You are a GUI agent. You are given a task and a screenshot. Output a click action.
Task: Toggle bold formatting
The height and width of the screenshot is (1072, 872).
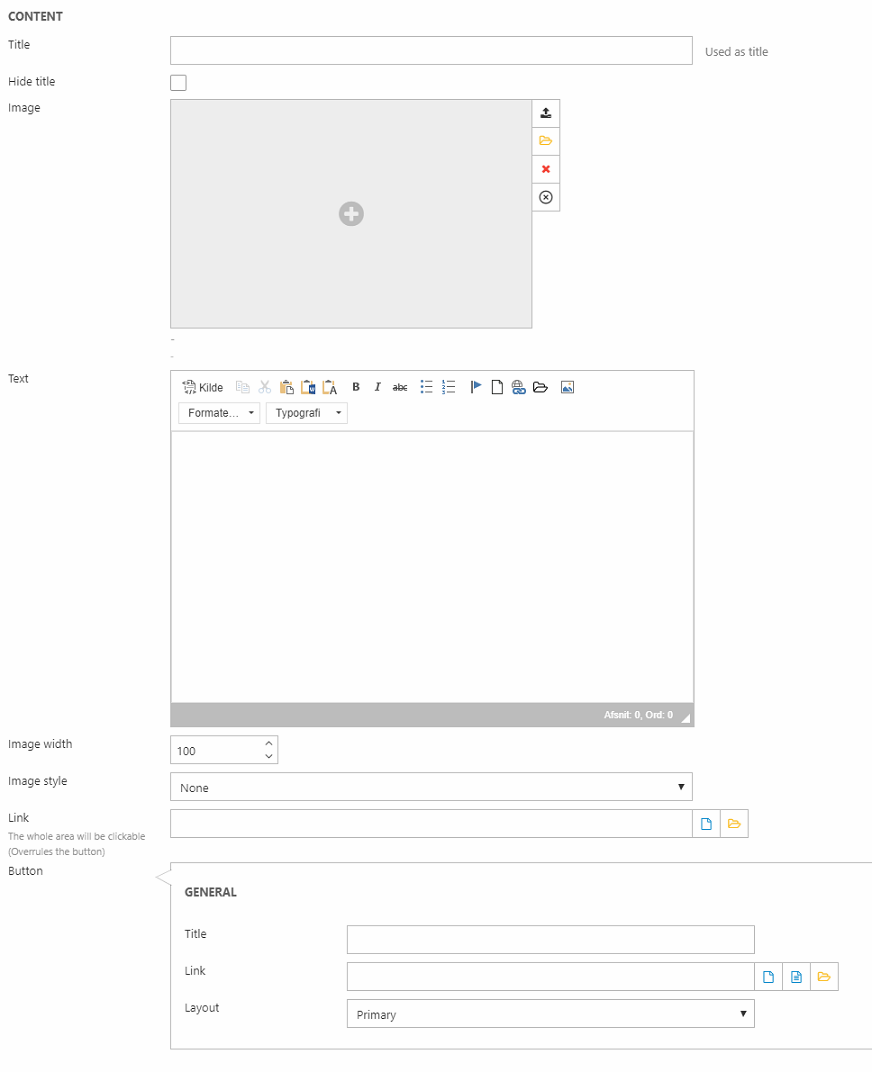356,387
